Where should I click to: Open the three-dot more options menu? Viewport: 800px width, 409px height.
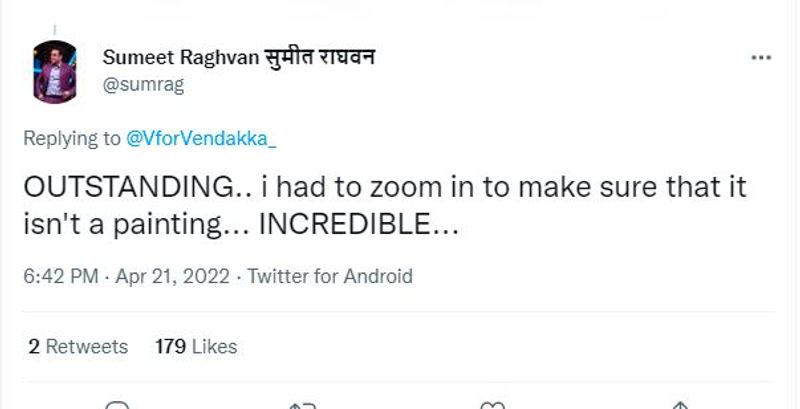[761, 59]
